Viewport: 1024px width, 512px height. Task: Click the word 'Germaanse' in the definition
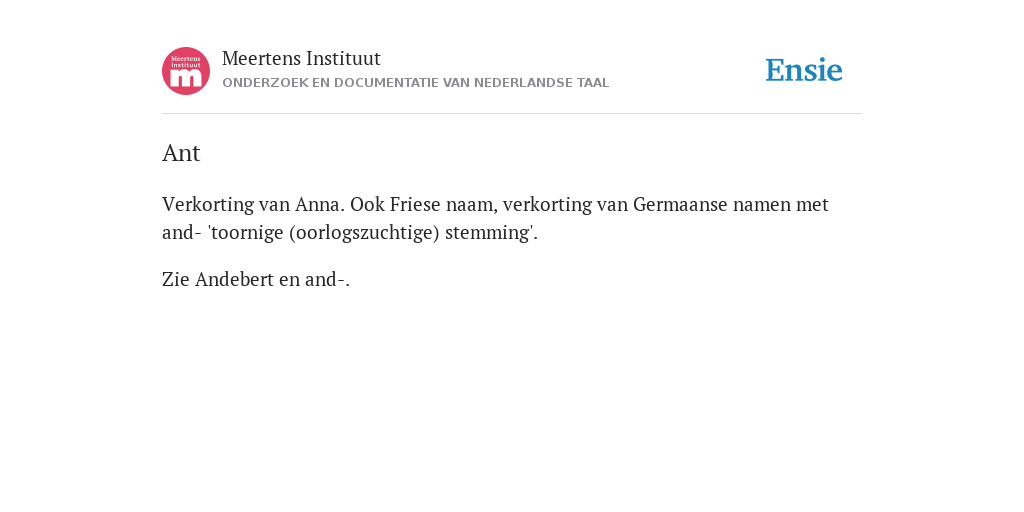[680, 204]
